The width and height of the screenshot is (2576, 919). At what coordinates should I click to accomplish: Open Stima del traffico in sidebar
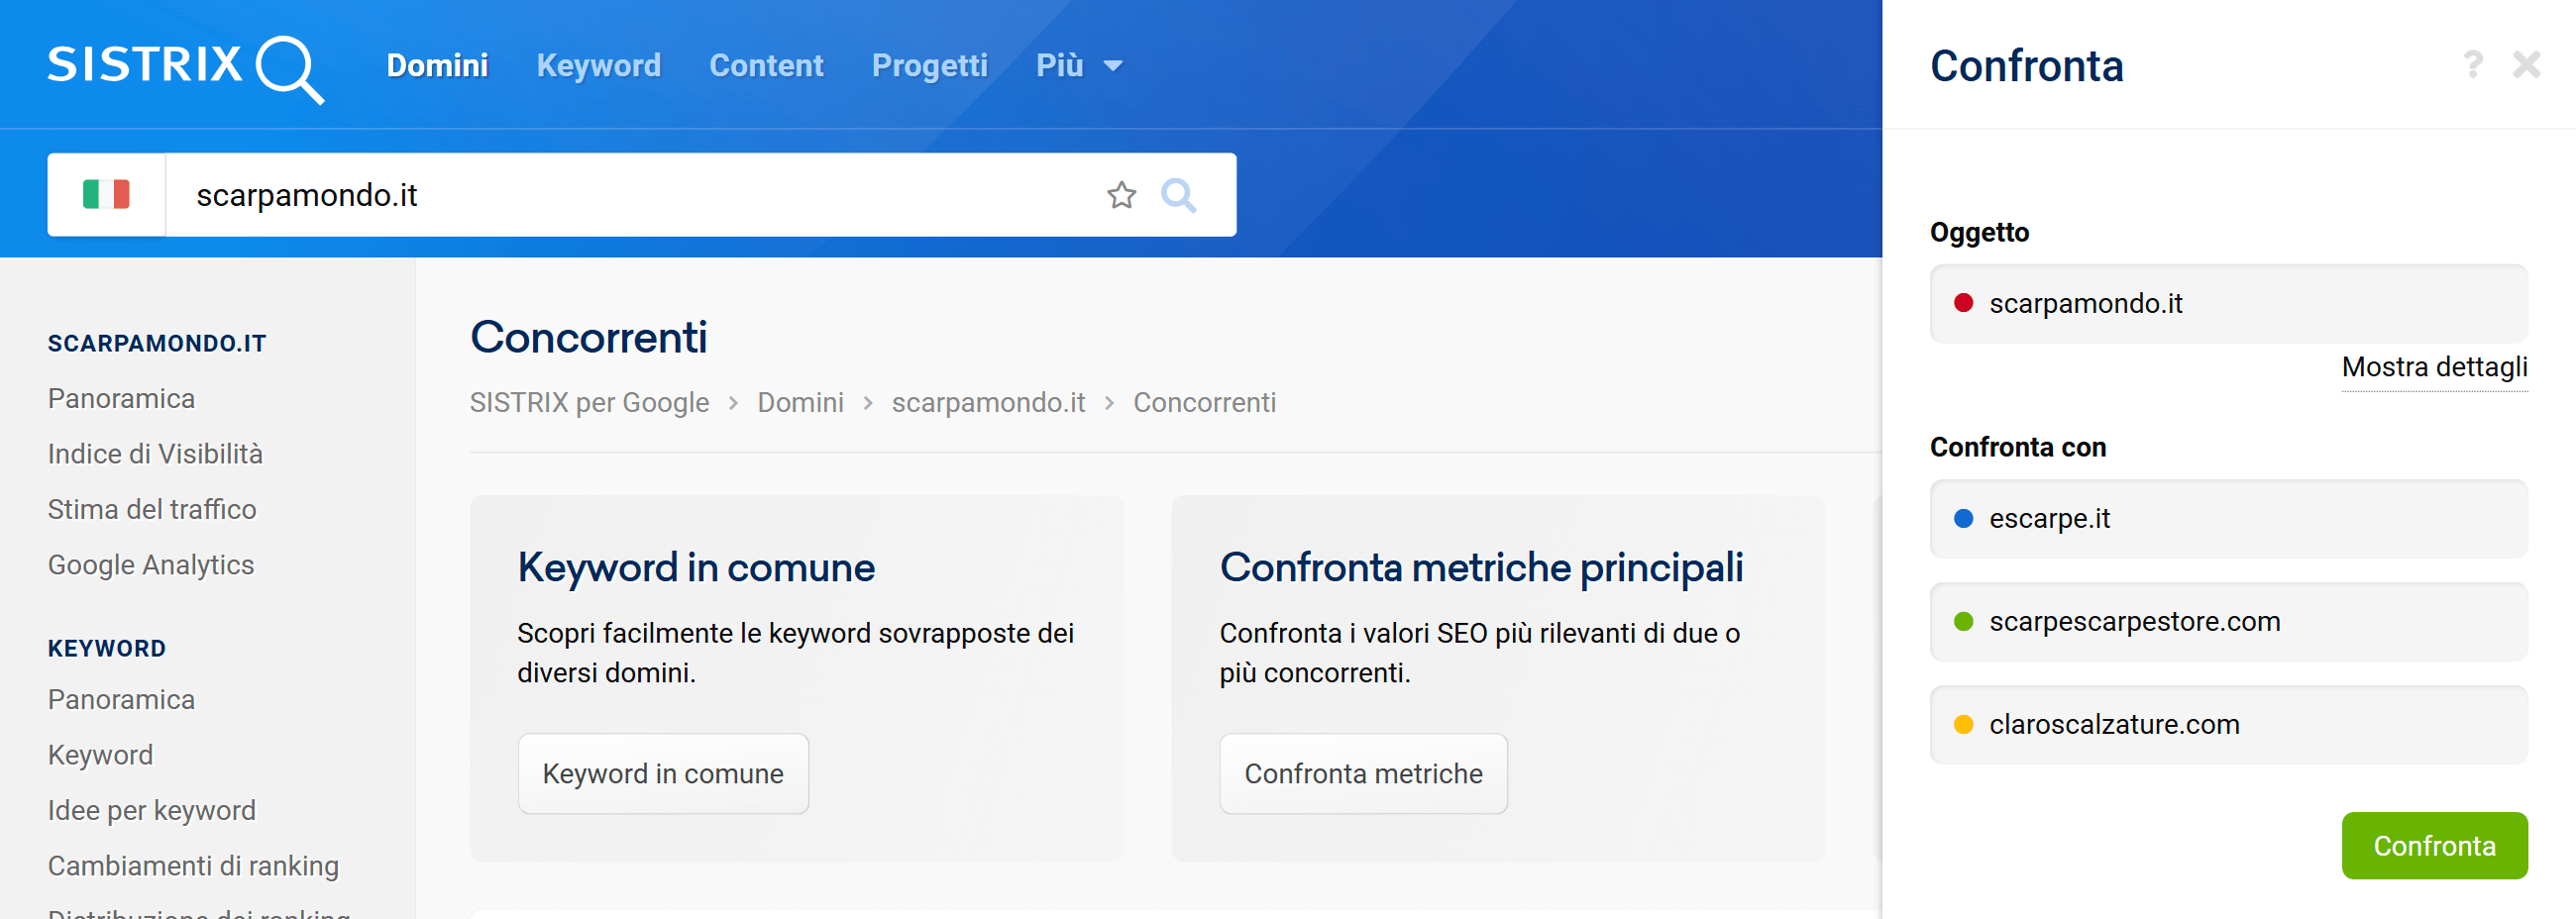point(152,509)
